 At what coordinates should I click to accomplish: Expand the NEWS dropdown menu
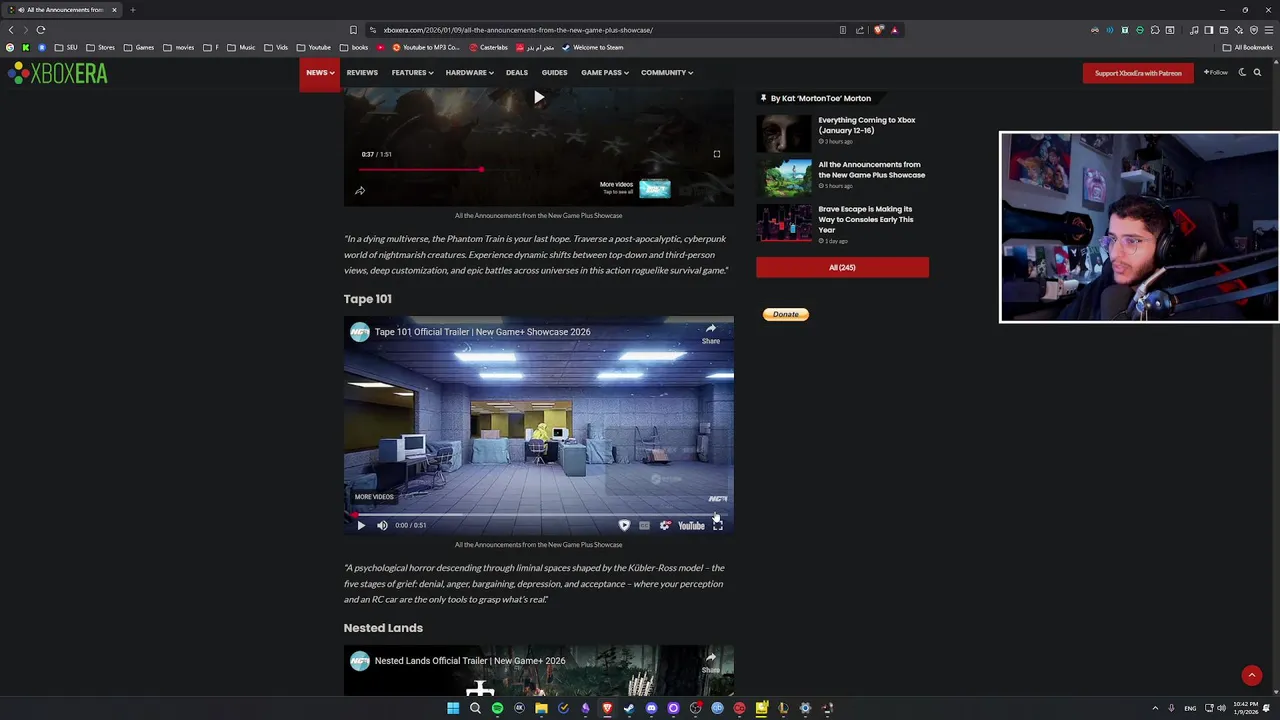click(320, 72)
